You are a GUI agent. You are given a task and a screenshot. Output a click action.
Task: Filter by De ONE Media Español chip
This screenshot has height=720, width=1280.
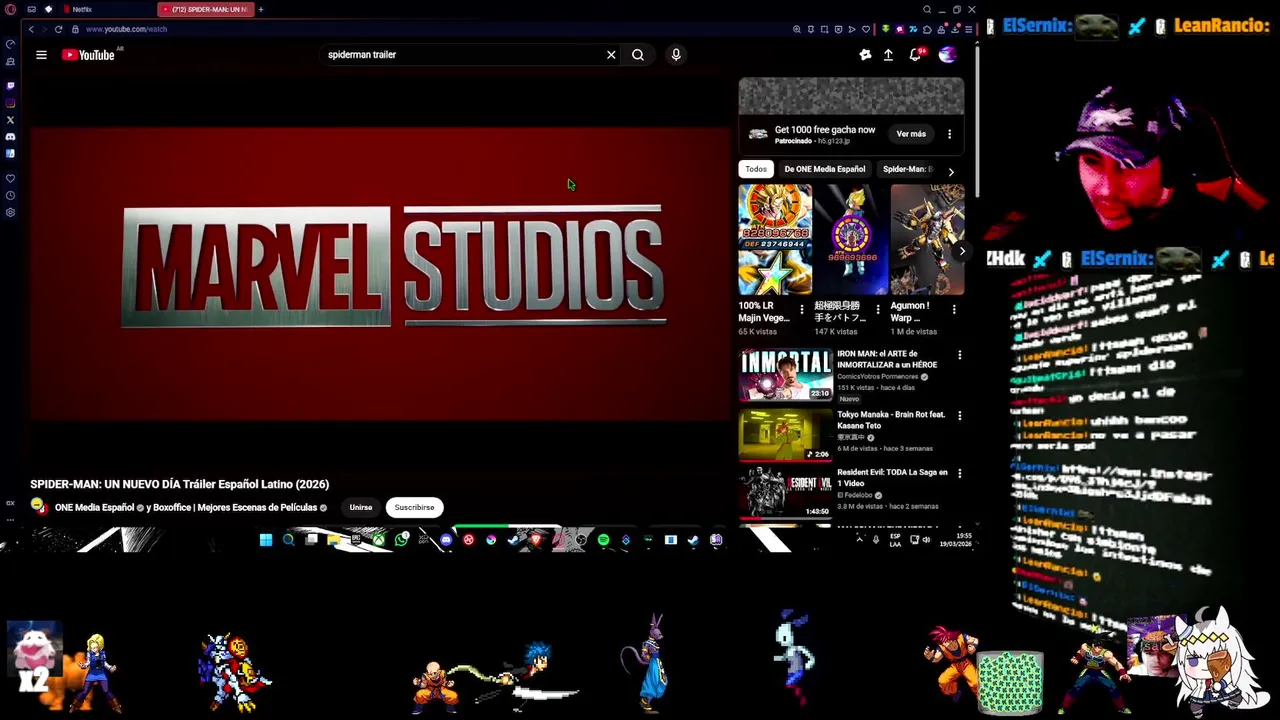tap(825, 169)
